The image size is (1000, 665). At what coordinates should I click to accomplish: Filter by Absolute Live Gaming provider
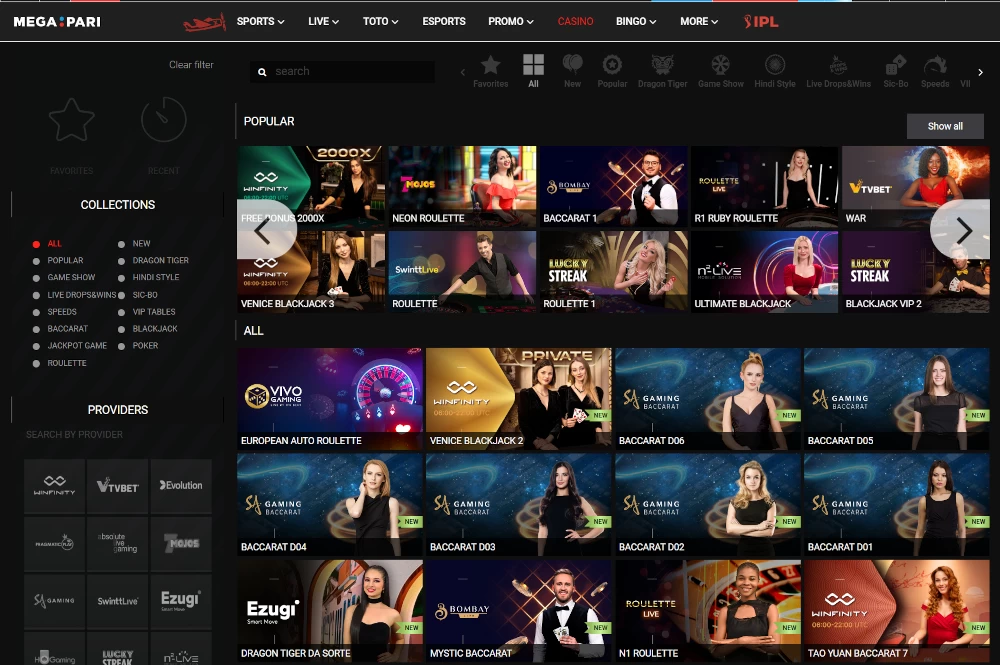[117, 543]
